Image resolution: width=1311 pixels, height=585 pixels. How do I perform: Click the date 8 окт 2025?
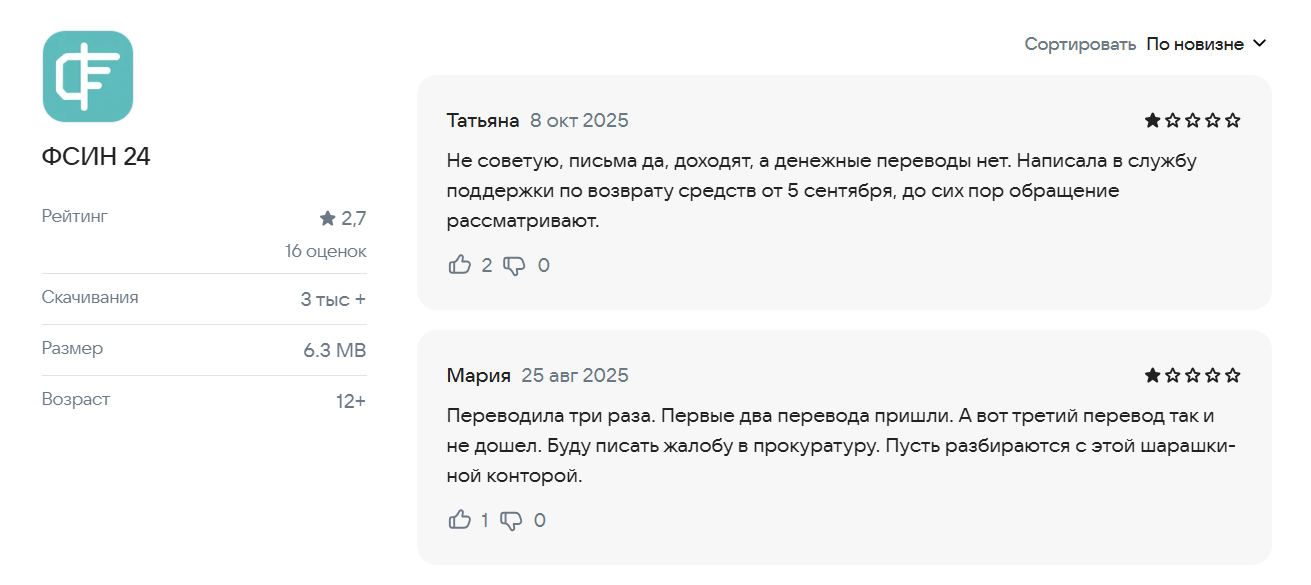tap(579, 121)
